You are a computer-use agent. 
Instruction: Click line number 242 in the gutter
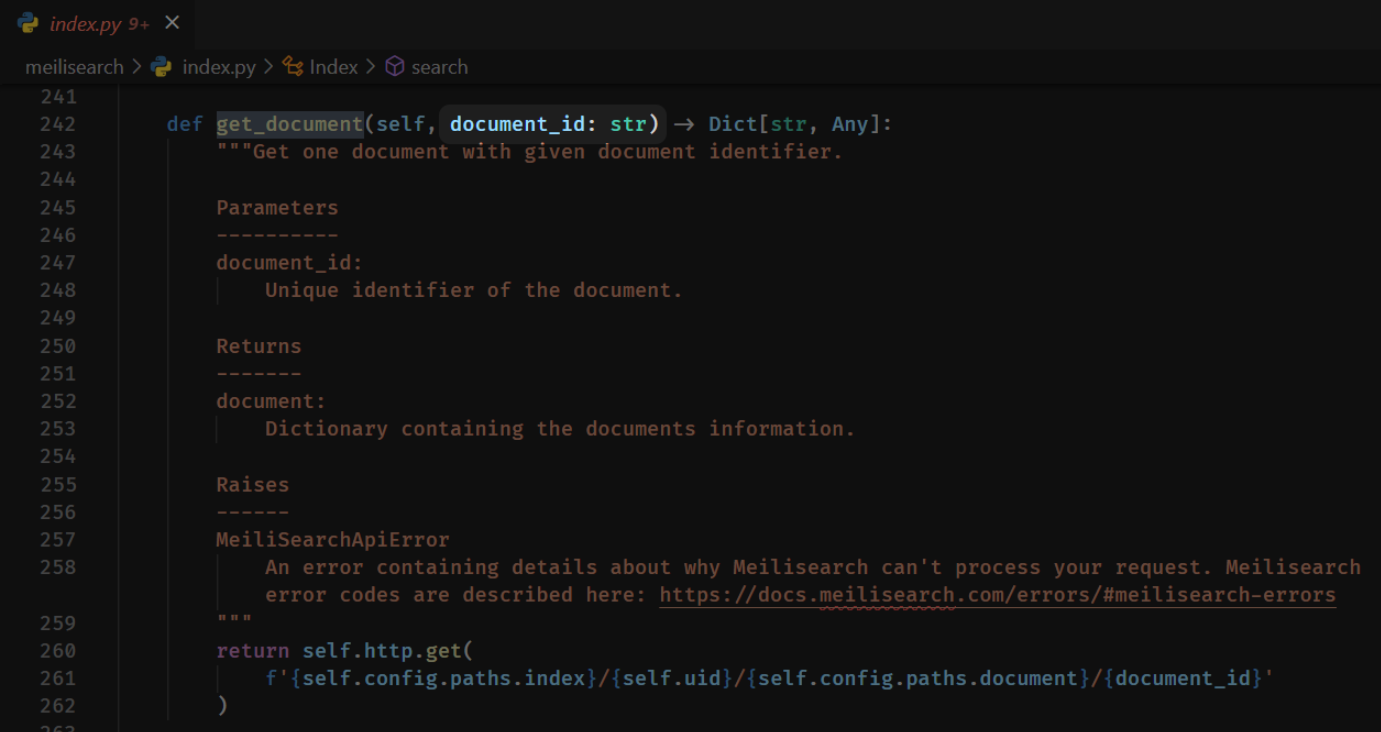coord(57,124)
